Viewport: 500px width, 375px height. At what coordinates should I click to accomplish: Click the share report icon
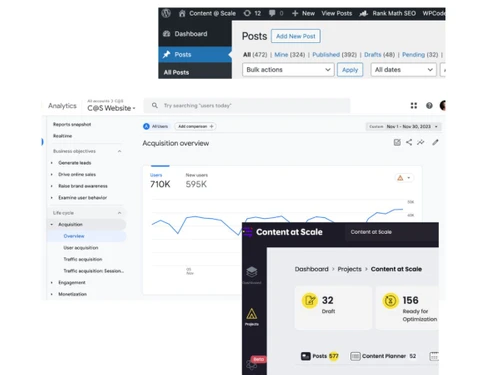click(409, 142)
